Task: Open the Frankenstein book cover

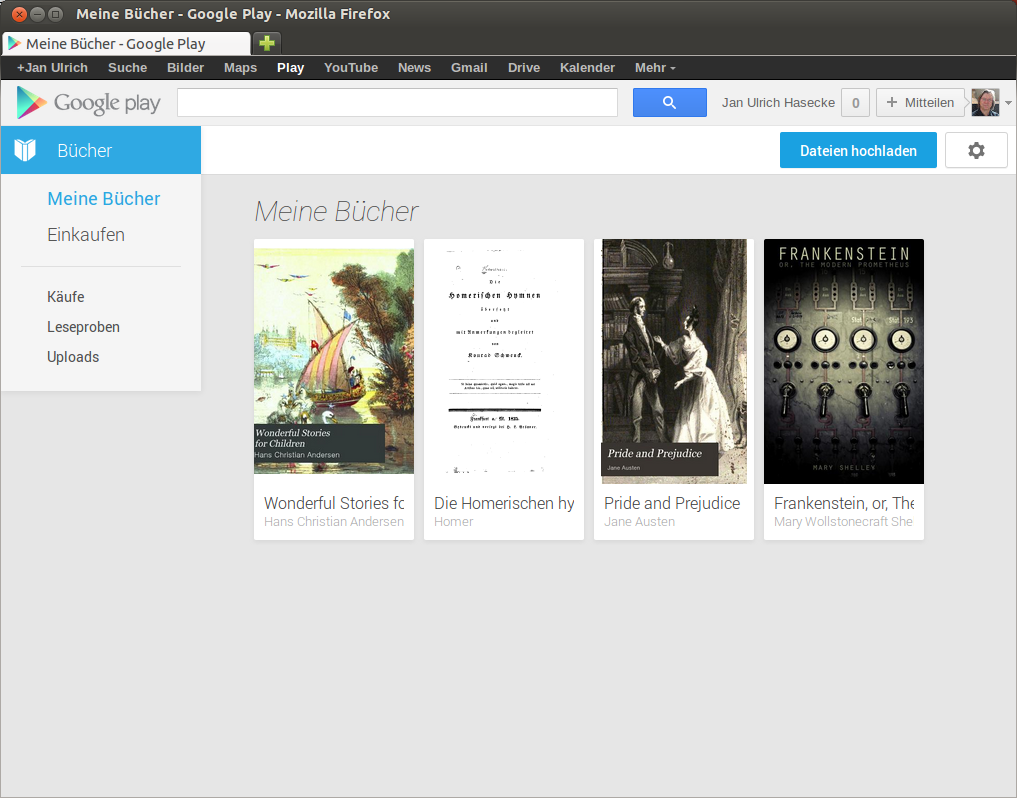Action: pyautogui.click(x=844, y=361)
